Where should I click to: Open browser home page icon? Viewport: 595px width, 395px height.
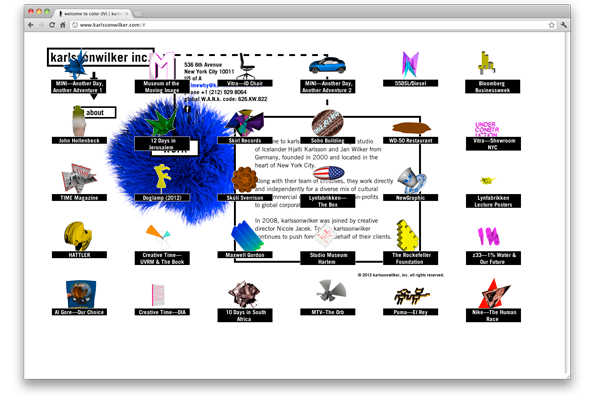click(x=63, y=25)
